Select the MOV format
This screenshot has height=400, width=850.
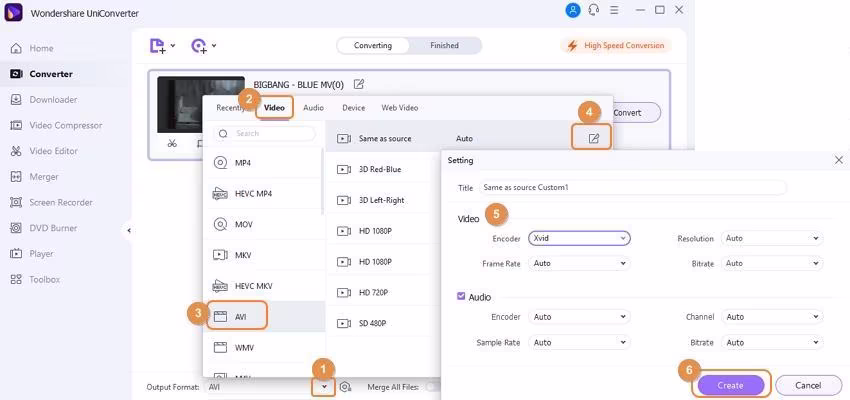click(263, 224)
